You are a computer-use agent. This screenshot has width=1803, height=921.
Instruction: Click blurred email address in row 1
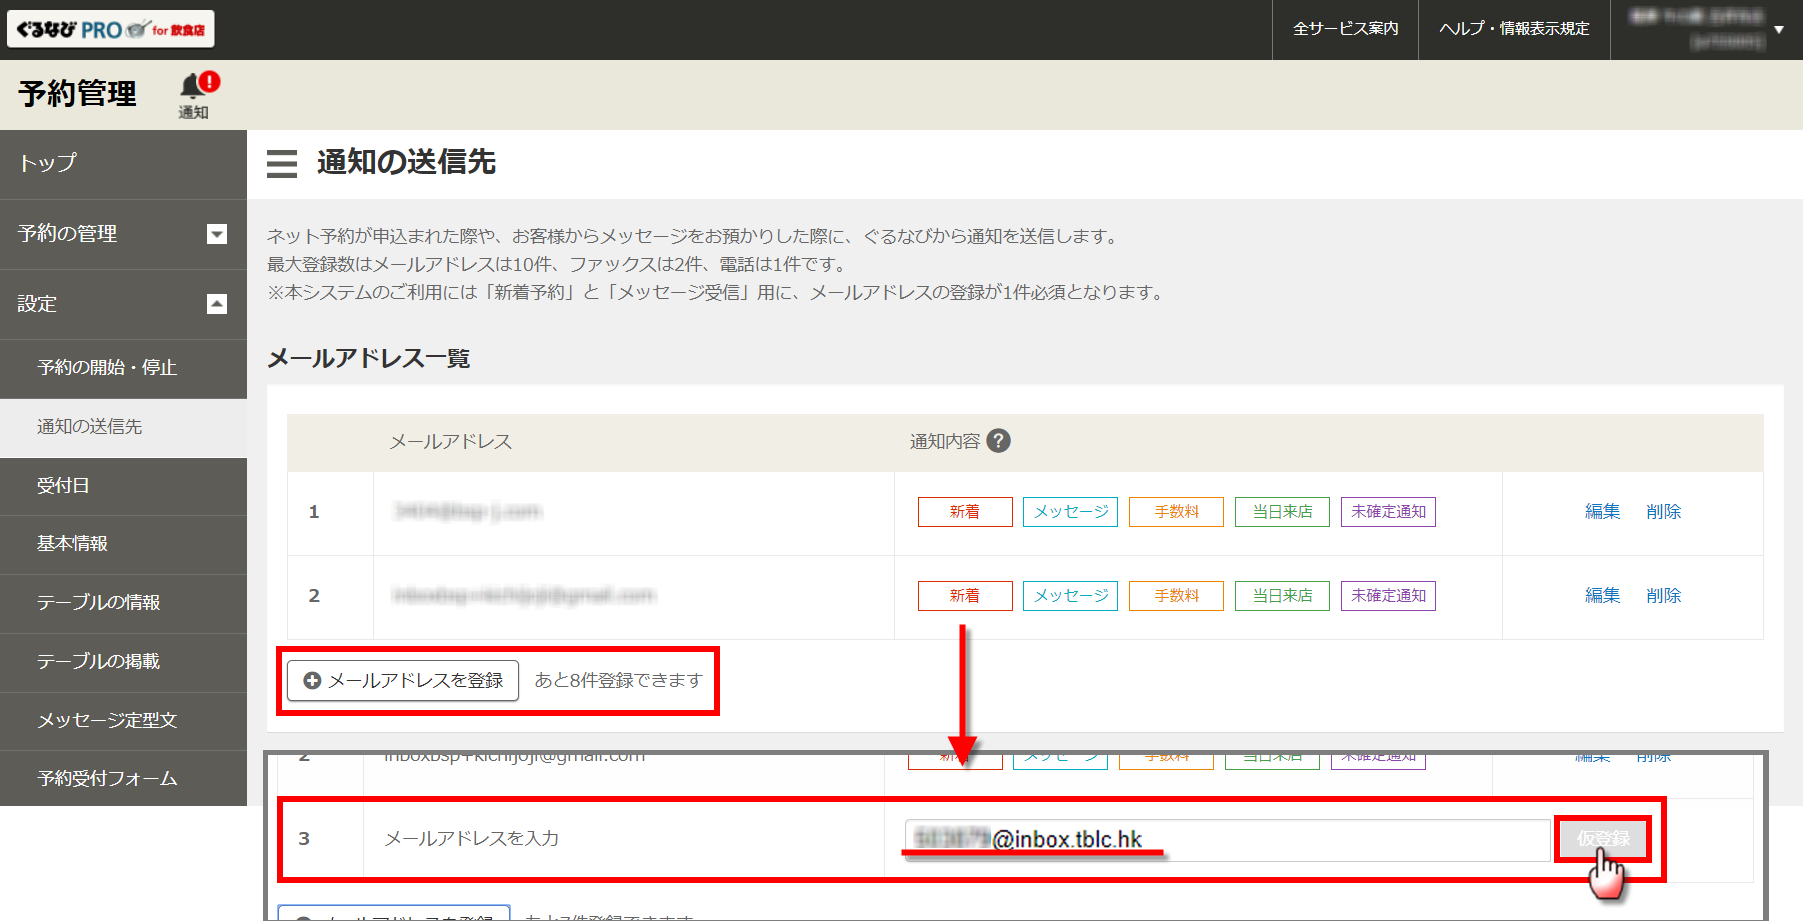pyautogui.click(x=467, y=512)
